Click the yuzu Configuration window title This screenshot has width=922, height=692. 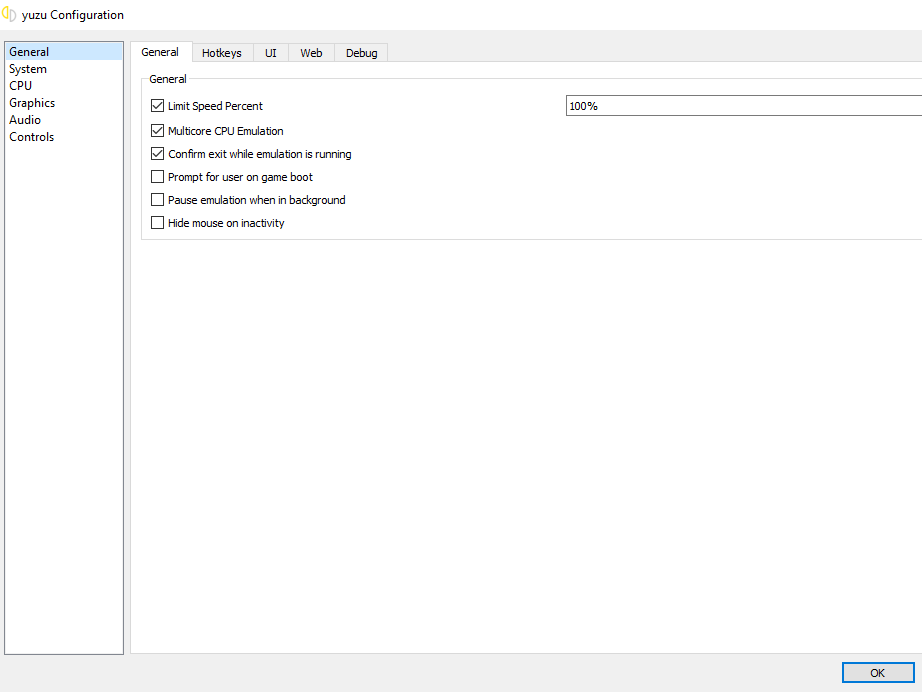[x=73, y=15]
